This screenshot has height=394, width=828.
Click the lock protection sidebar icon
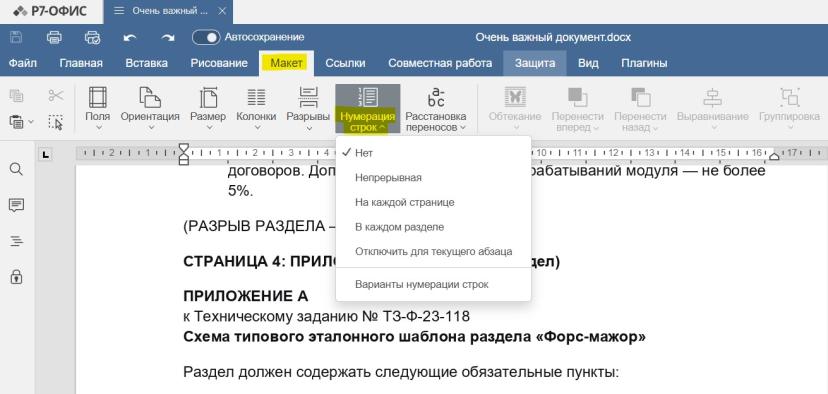point(16,276)
